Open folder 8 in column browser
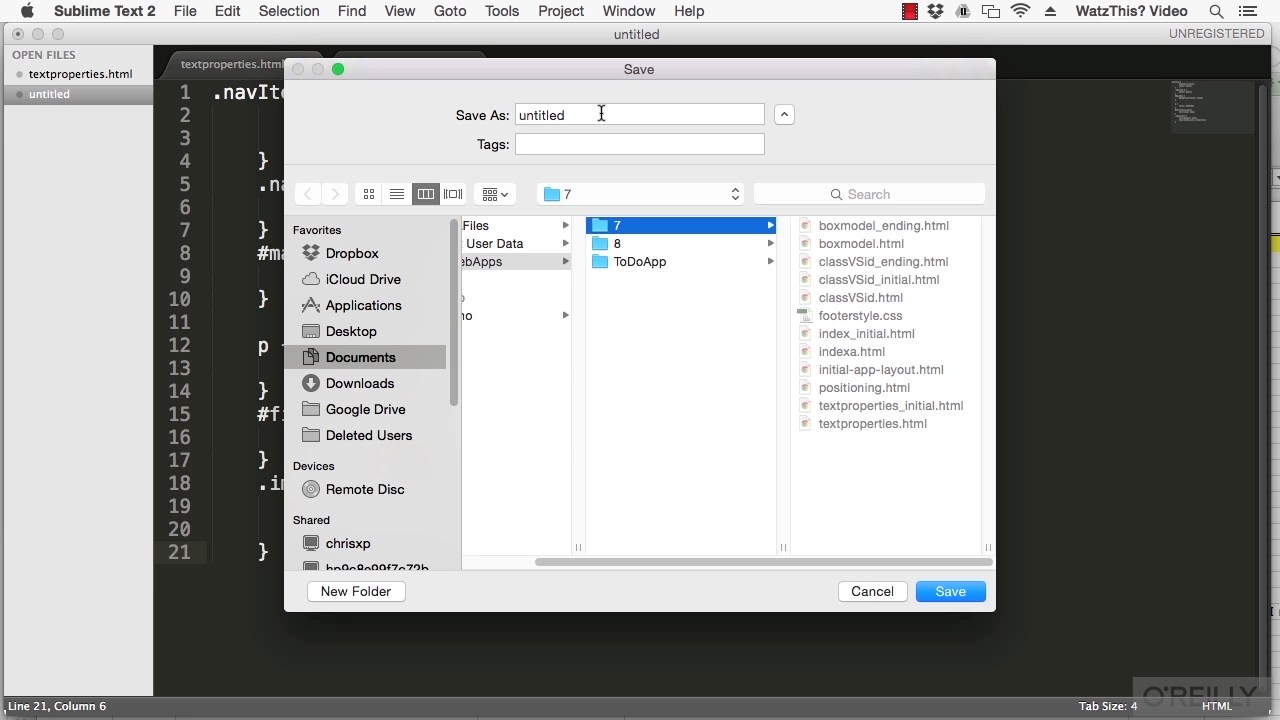This screenshot has width=1280, height=720. tap(681, 243)
